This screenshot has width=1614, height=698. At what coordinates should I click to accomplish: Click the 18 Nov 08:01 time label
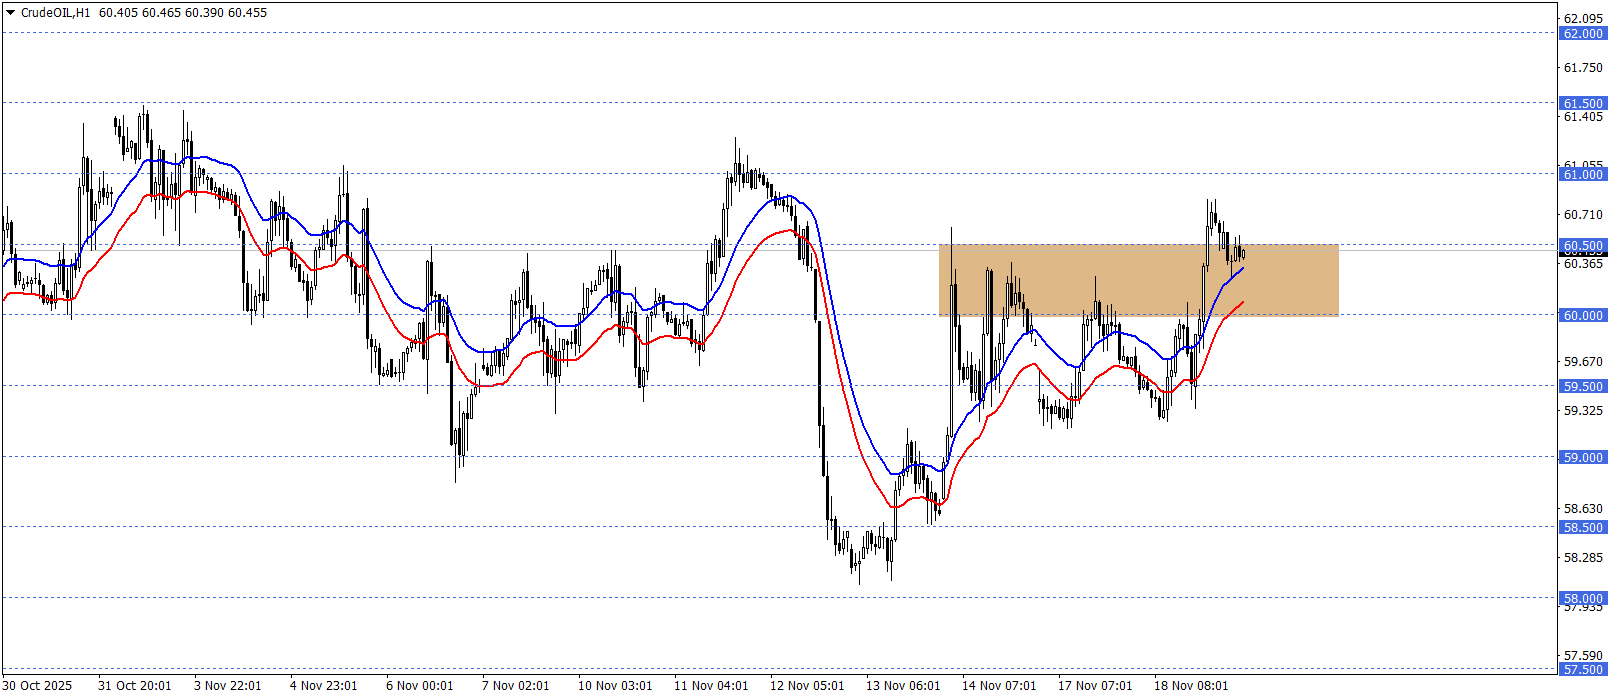(x=1191, y=685)
